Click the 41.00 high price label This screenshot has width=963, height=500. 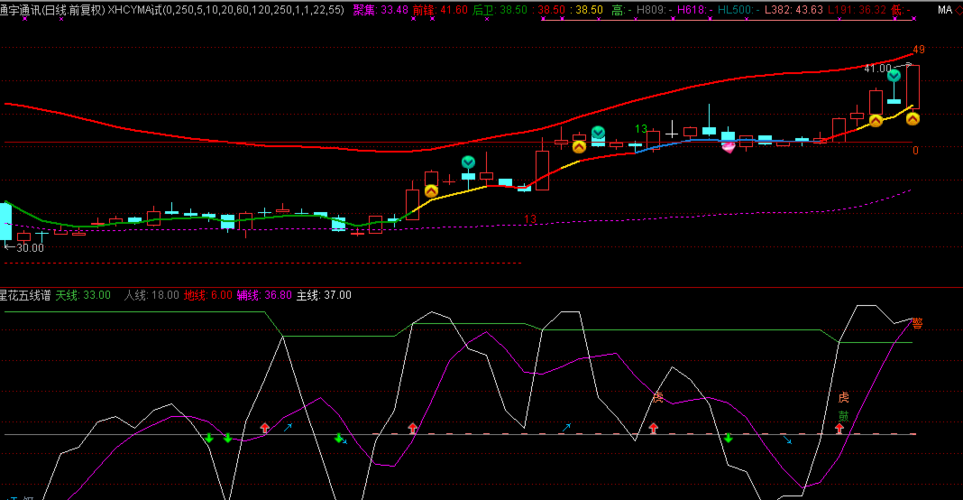877,68
